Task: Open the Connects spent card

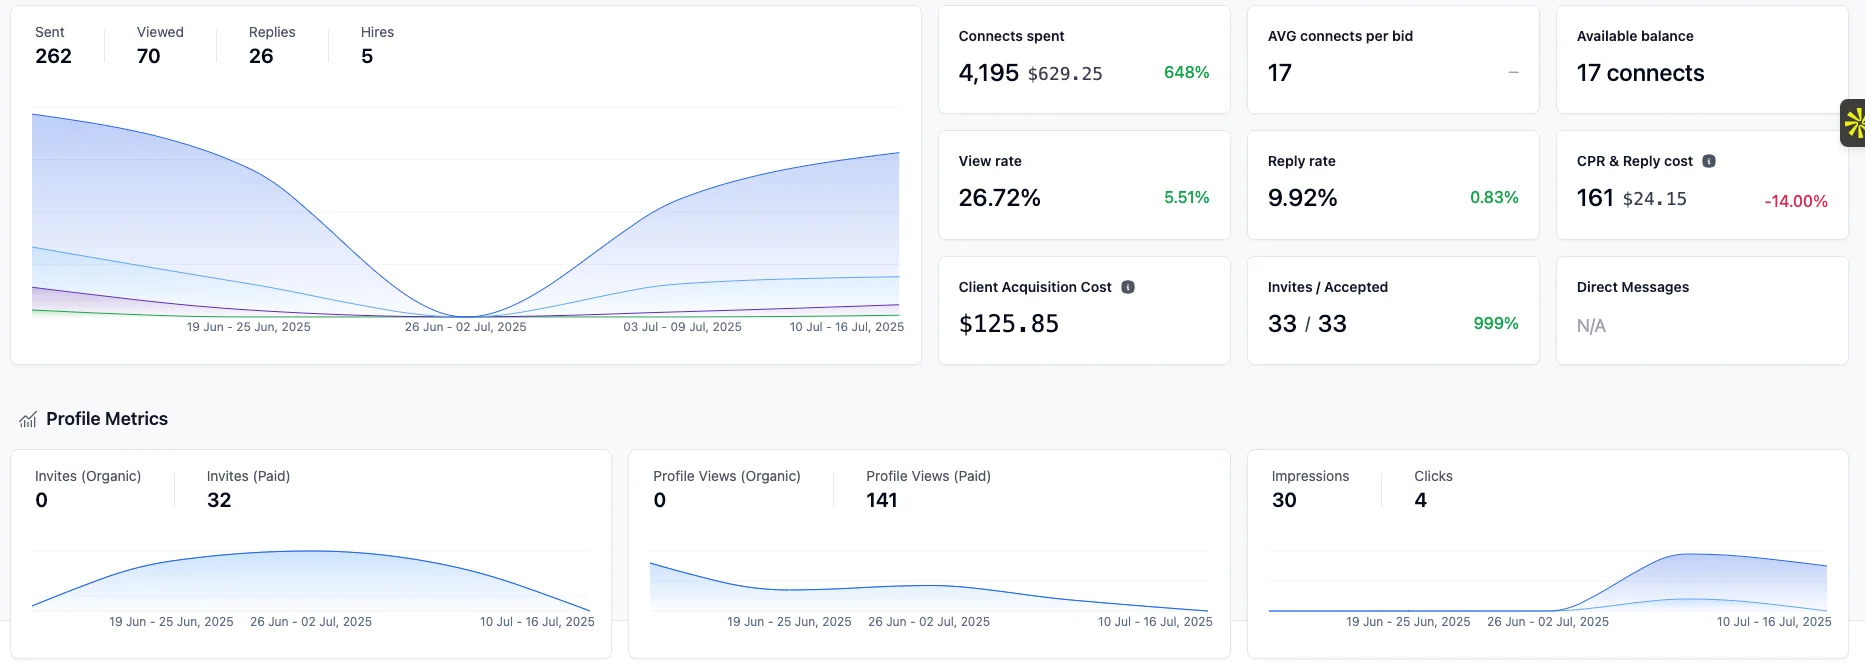Action: click(x=1083, y=60)
